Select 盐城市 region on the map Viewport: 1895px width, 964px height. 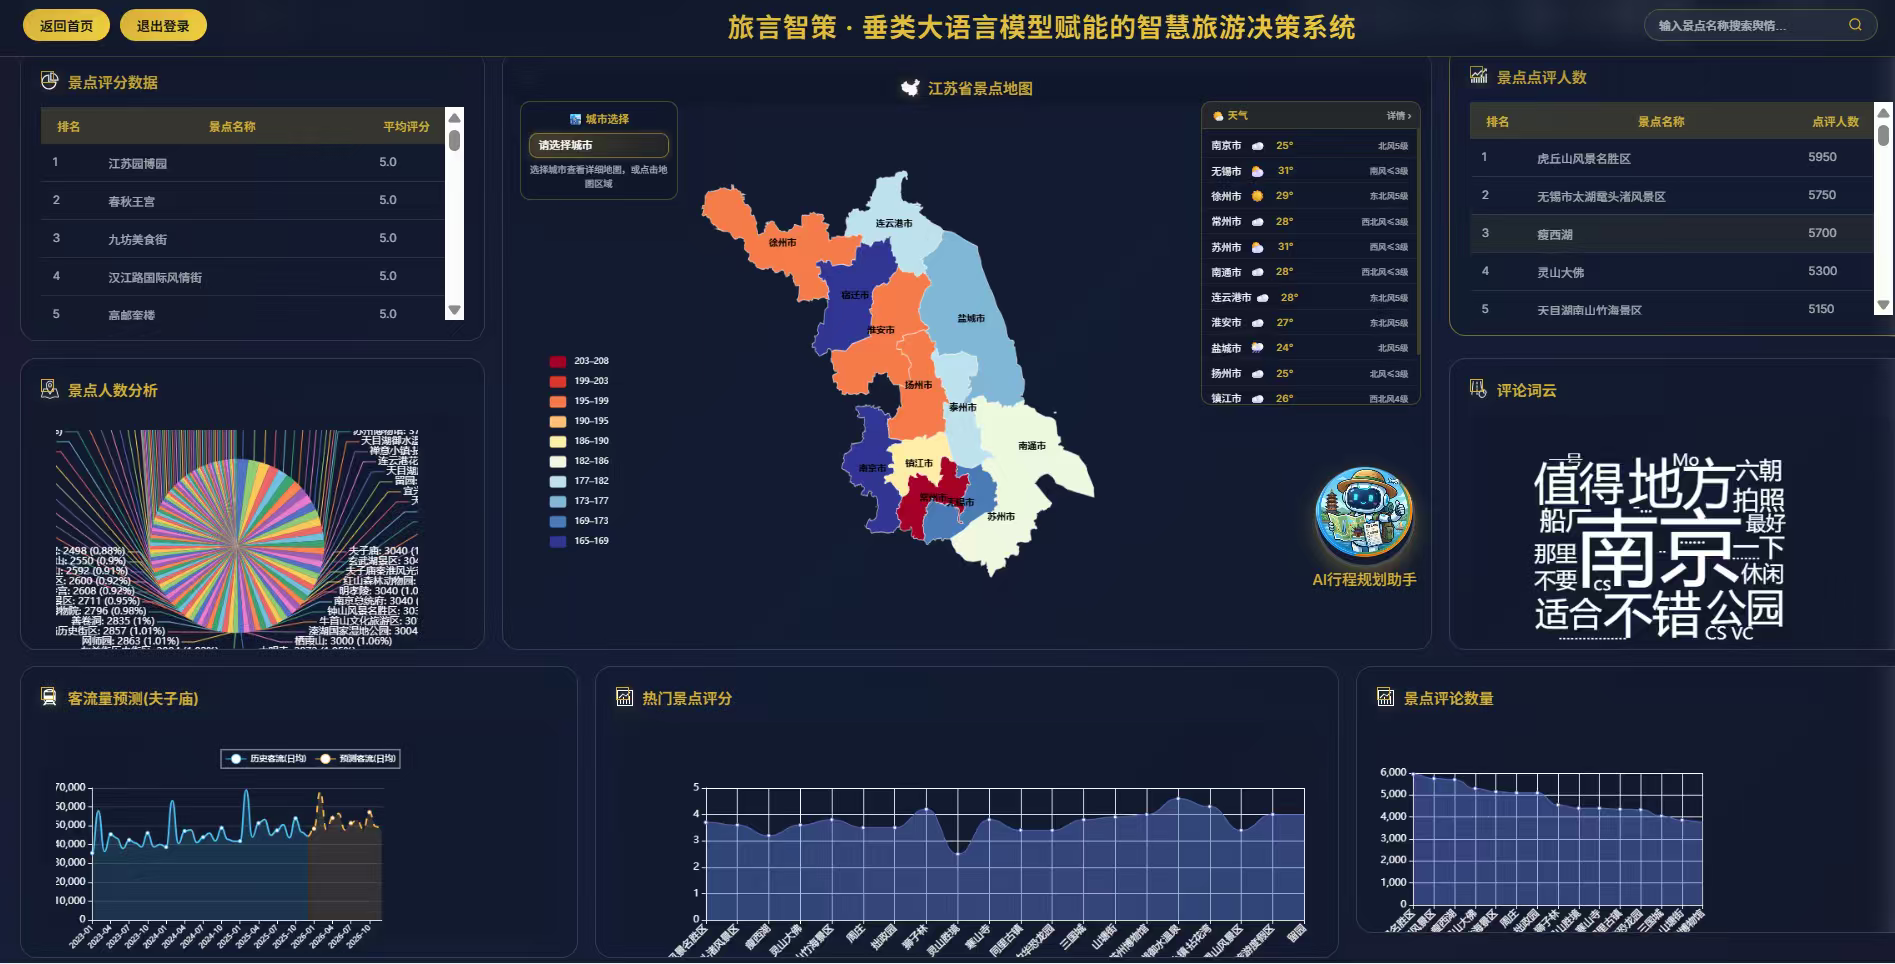coord(970,320)
